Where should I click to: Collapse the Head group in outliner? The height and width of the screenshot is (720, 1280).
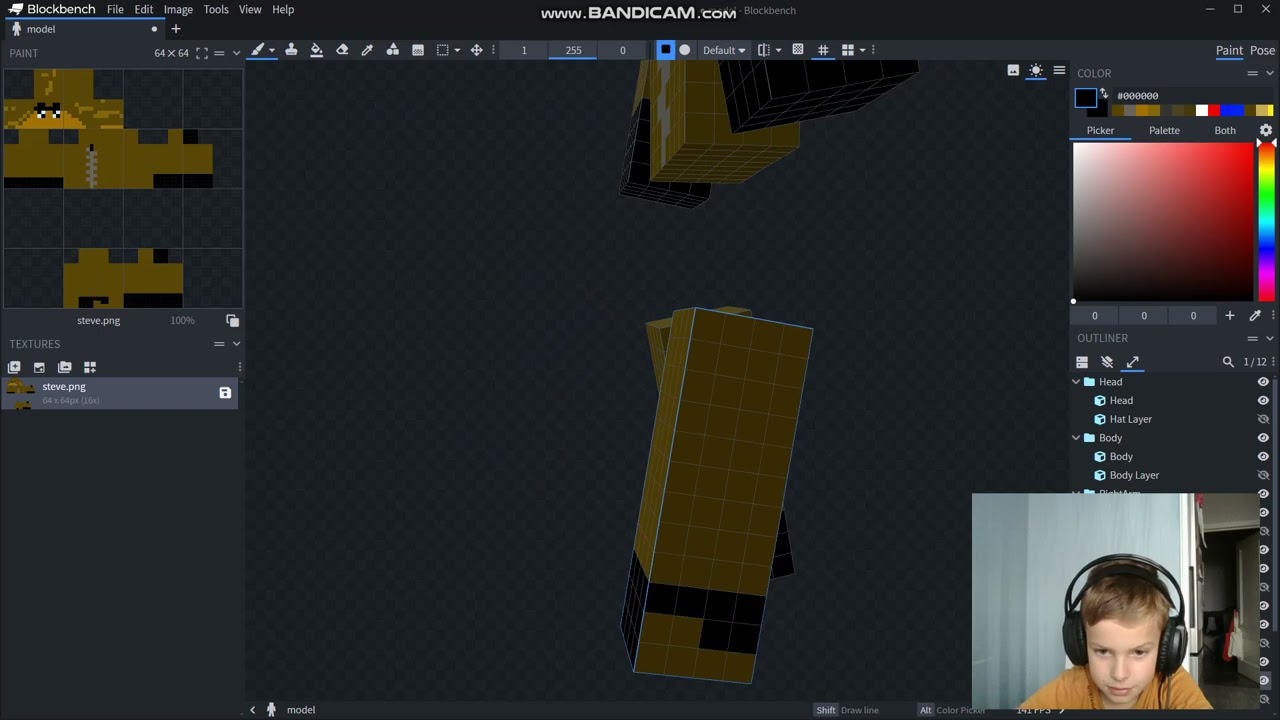[x=1076, y=382]
